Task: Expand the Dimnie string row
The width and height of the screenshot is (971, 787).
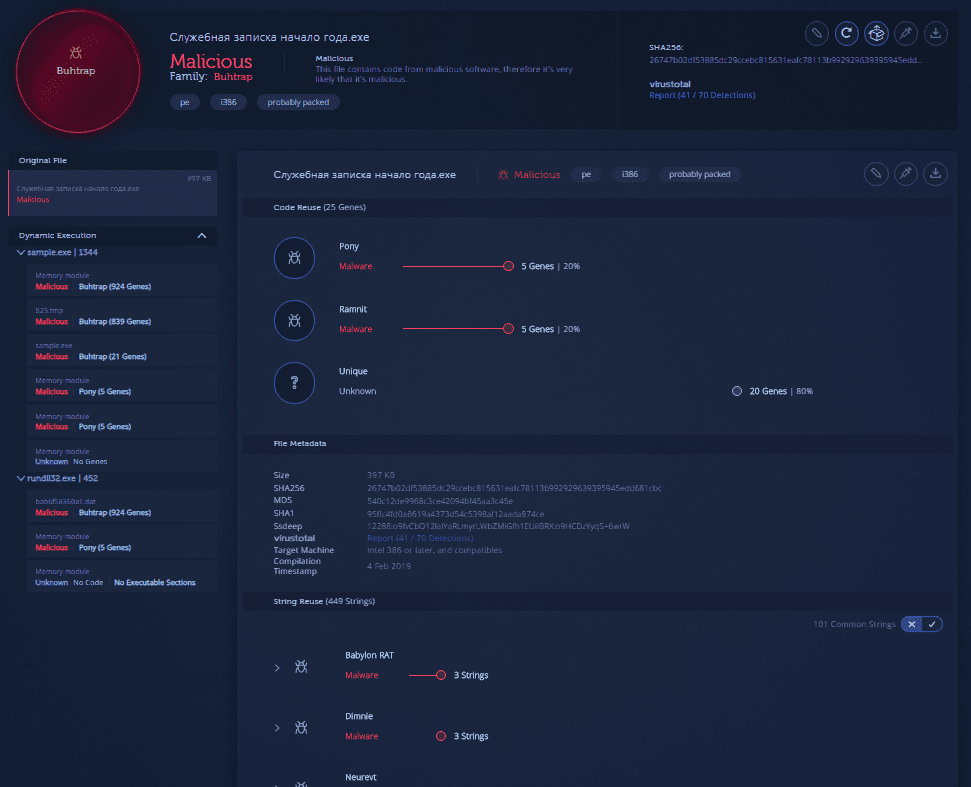Action: (x=277, y=728)
